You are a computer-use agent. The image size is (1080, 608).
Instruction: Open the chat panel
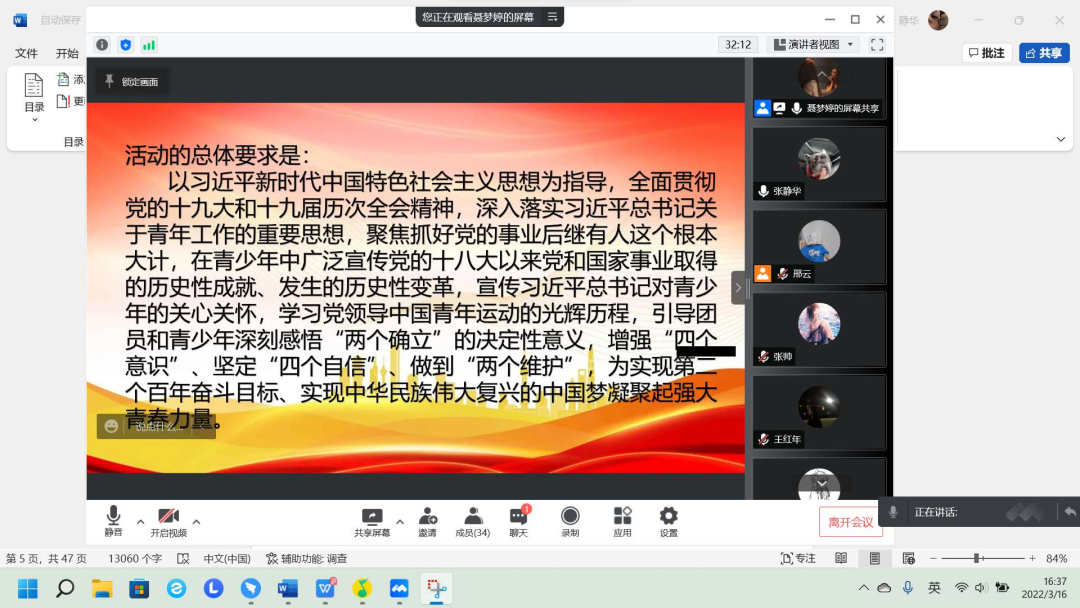tap(518, 520)
